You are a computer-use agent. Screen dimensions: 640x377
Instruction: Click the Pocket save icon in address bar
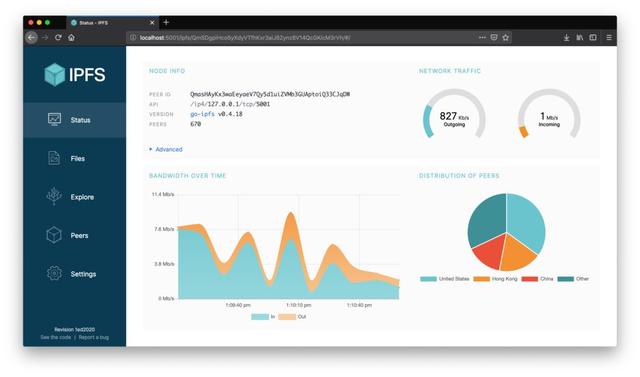[x=494, y=38]
